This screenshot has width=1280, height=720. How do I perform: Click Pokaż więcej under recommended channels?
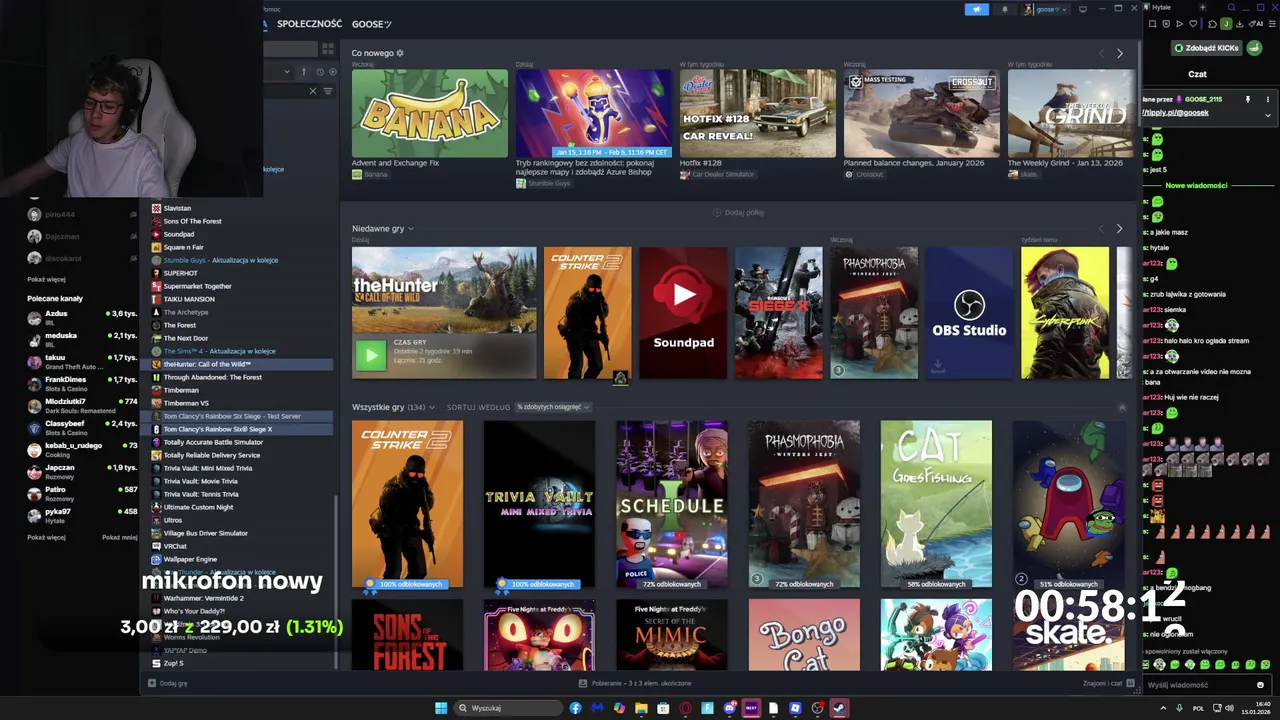[x=47, y=537]
